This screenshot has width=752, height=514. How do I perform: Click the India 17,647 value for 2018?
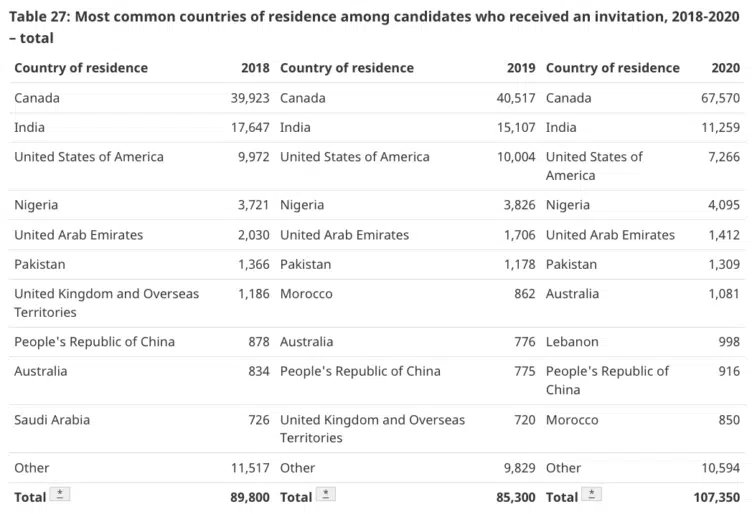250,127
